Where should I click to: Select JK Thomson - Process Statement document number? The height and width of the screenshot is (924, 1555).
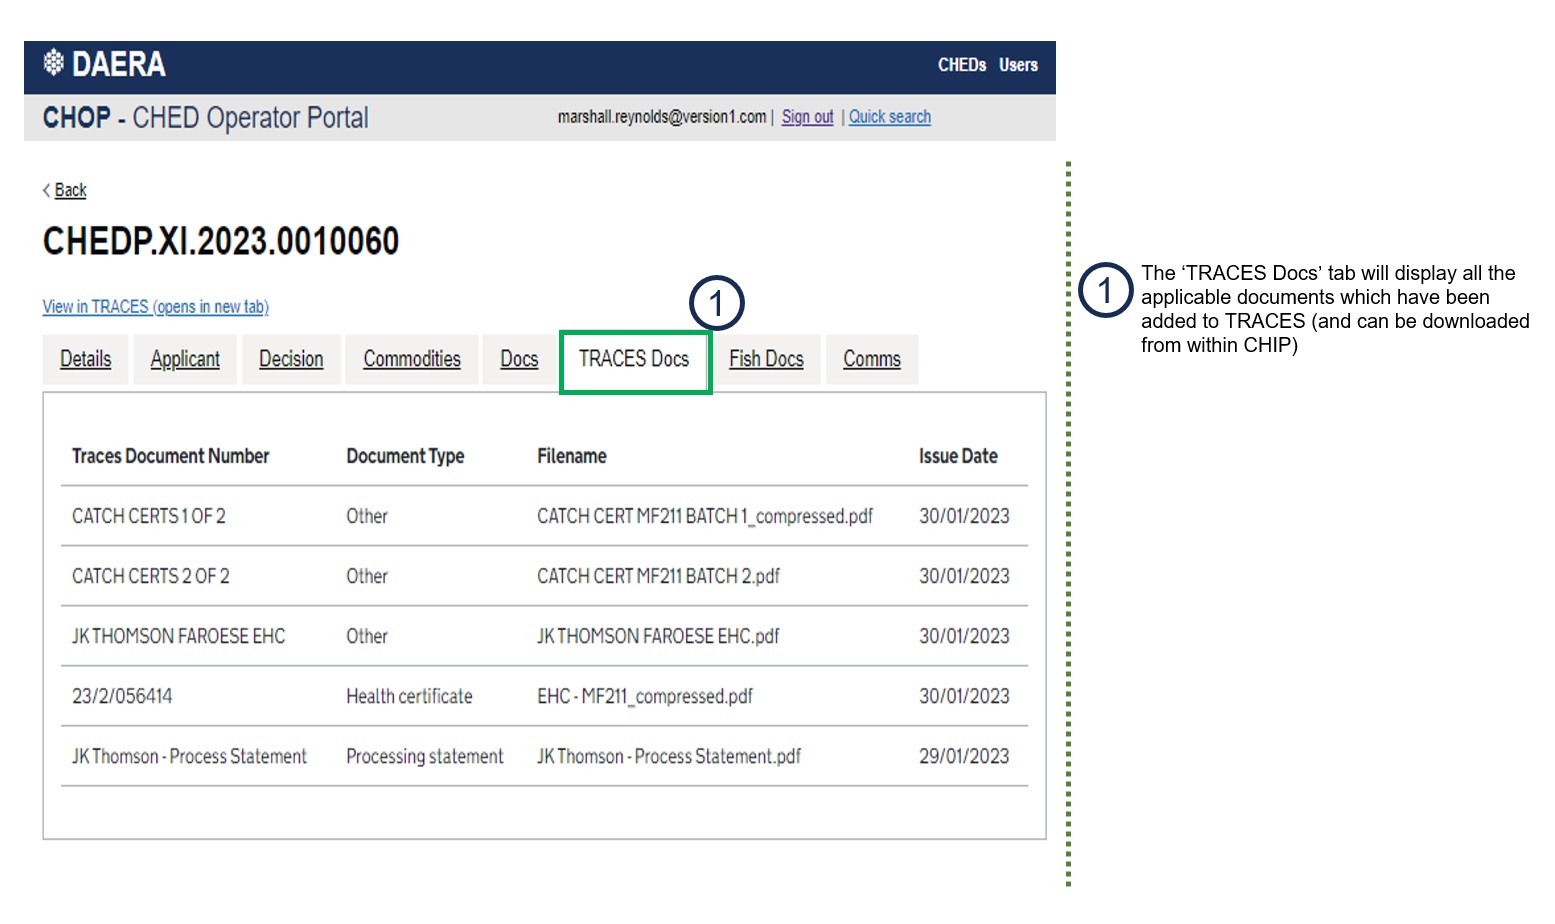click(189, 756)
